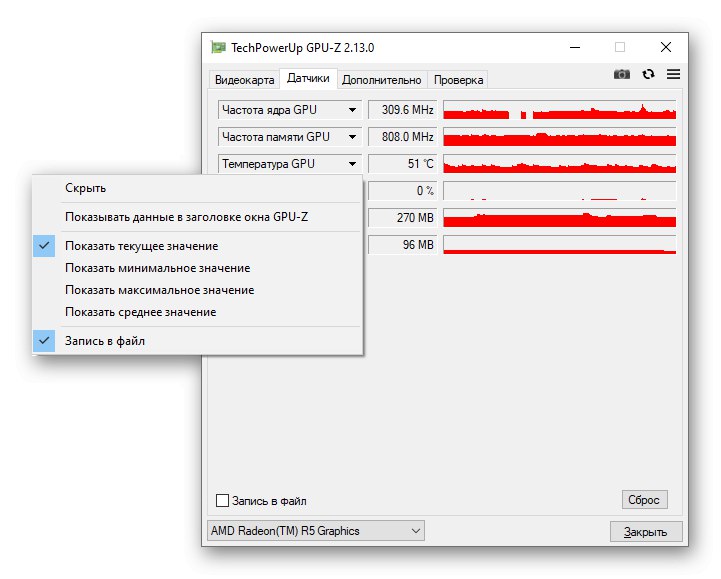Open the Дополнительно tab
The image size is (721, 579).
point(382,80)
